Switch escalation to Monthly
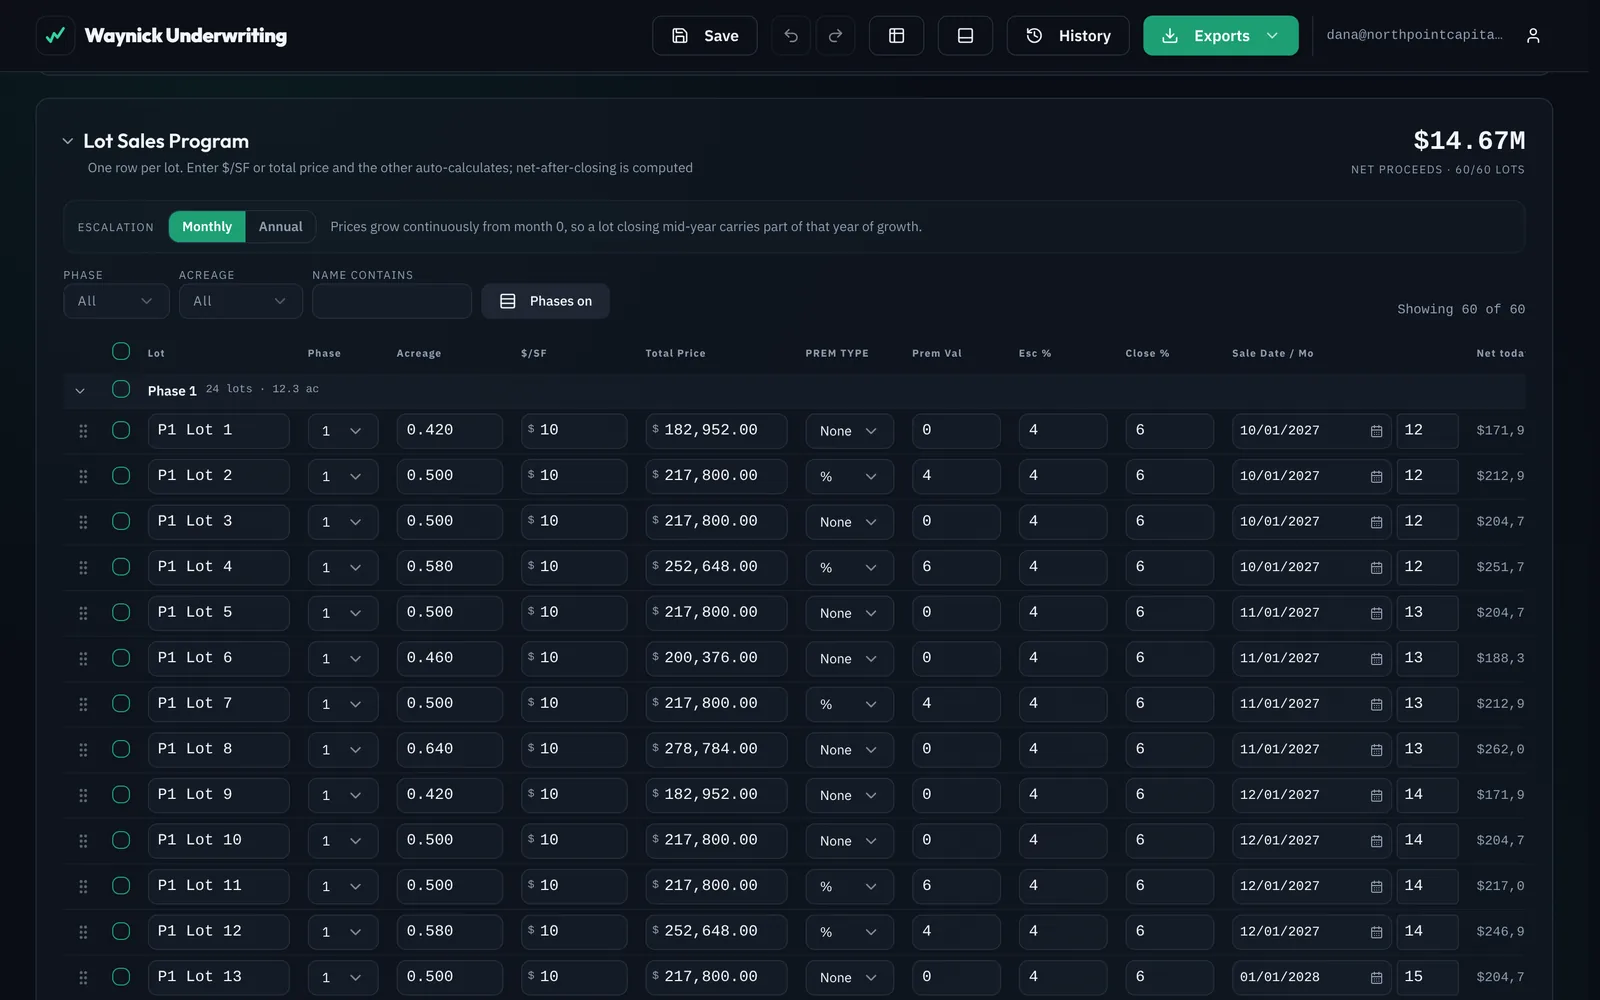 207,227
